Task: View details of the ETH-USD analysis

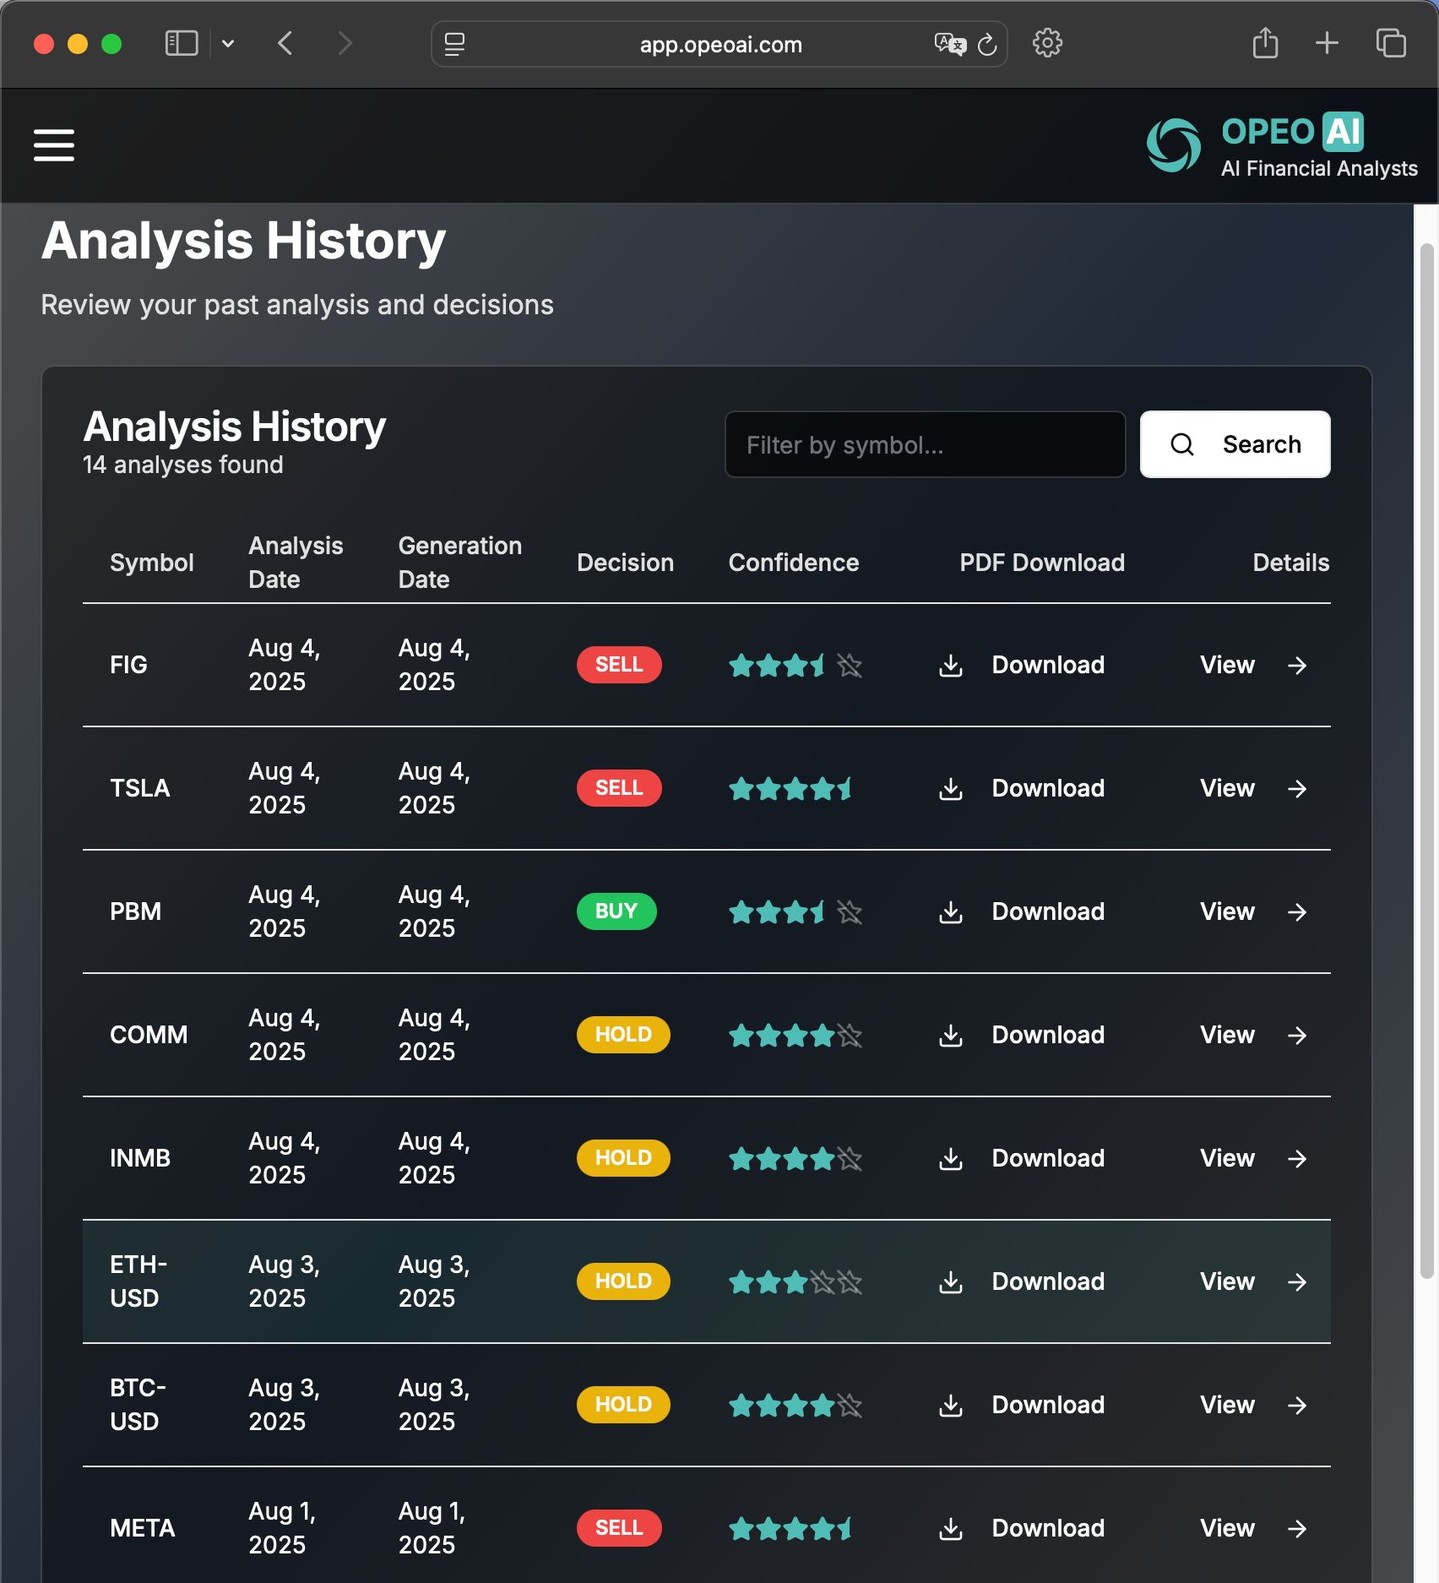Action: click(1254, 1282)
